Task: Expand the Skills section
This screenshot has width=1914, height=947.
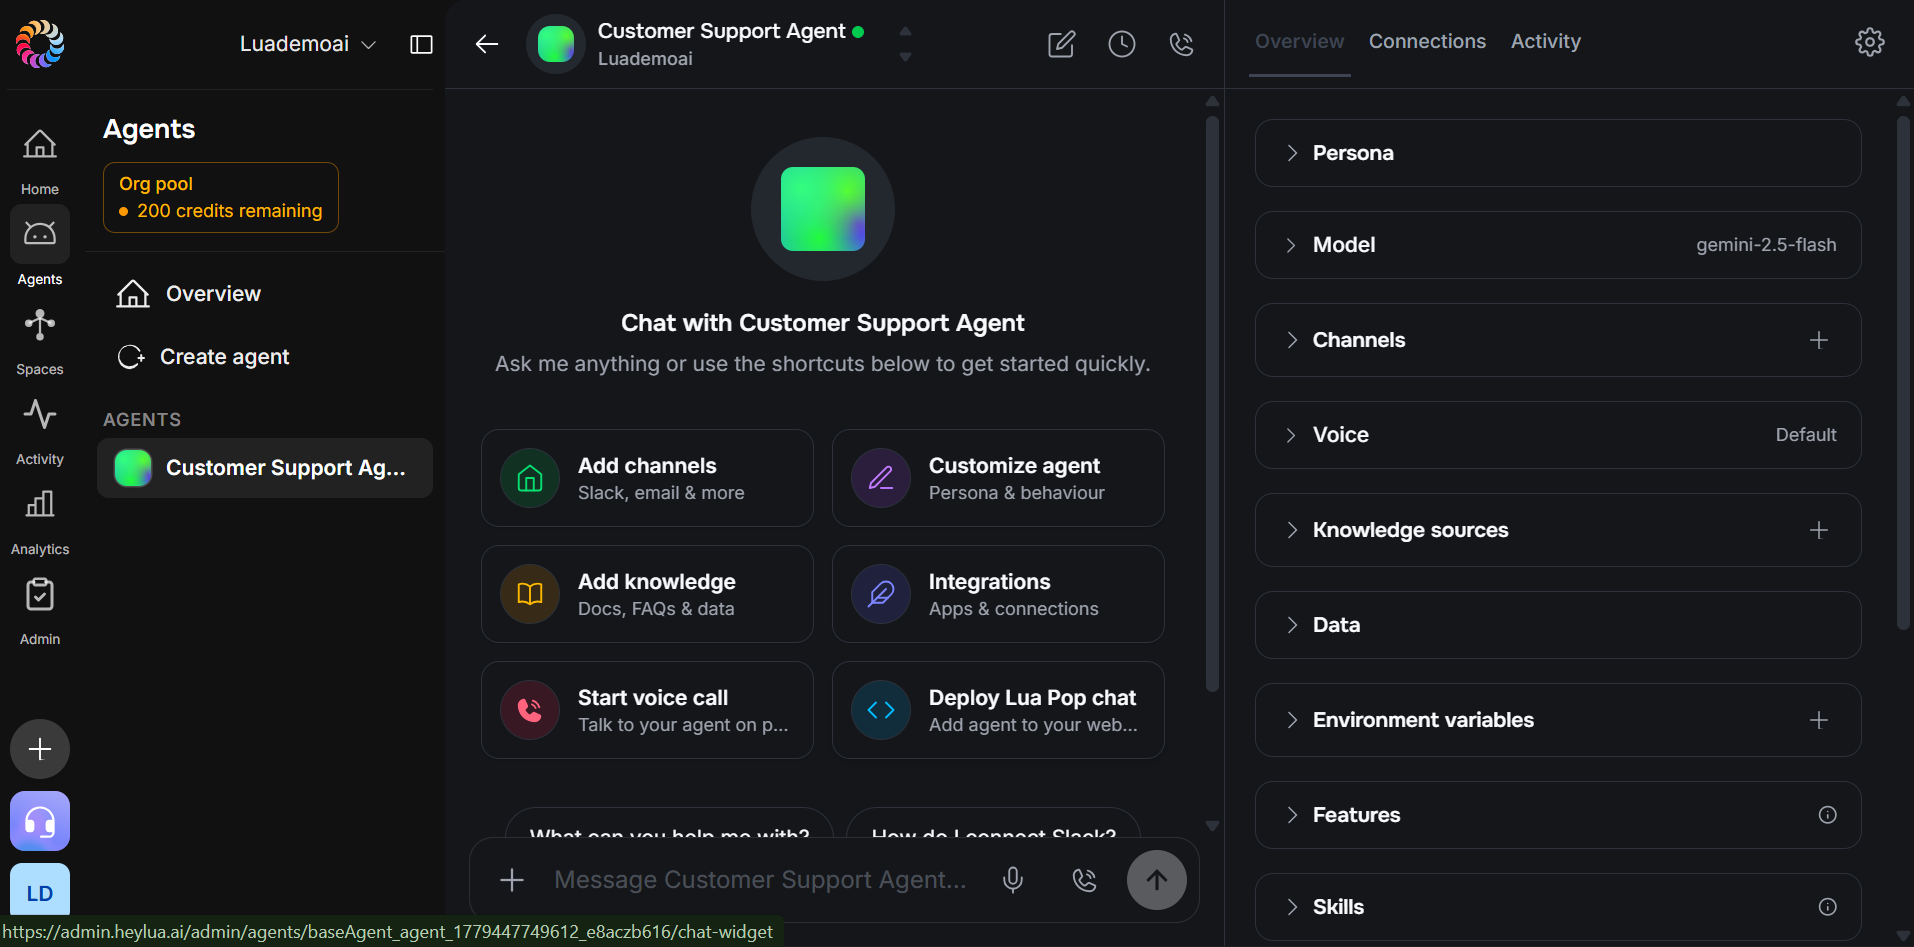Action: coord(1558,907)
